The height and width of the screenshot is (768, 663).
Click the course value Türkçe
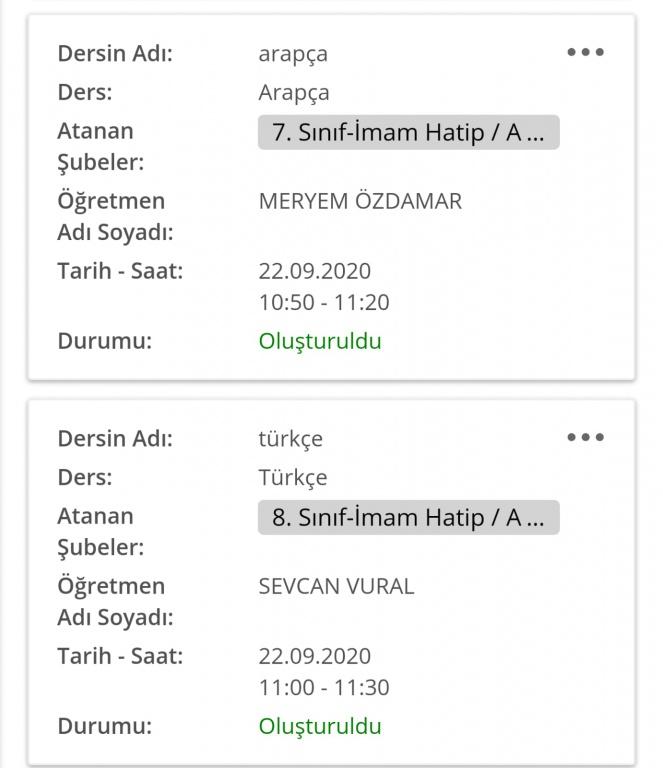tap(293, 478)
